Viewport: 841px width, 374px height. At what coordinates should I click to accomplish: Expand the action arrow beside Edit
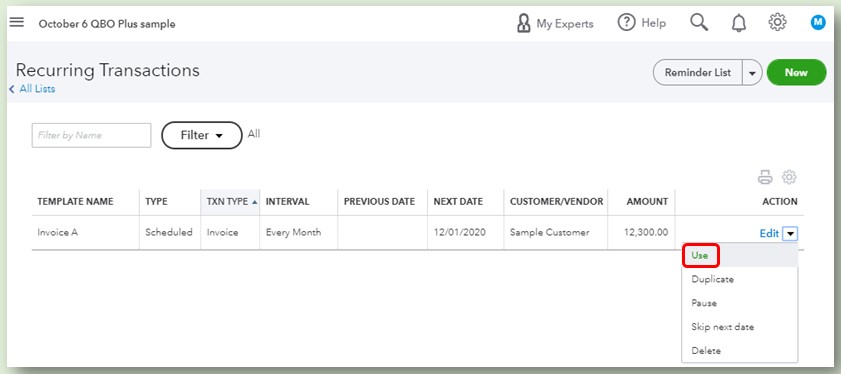point(791,234)
